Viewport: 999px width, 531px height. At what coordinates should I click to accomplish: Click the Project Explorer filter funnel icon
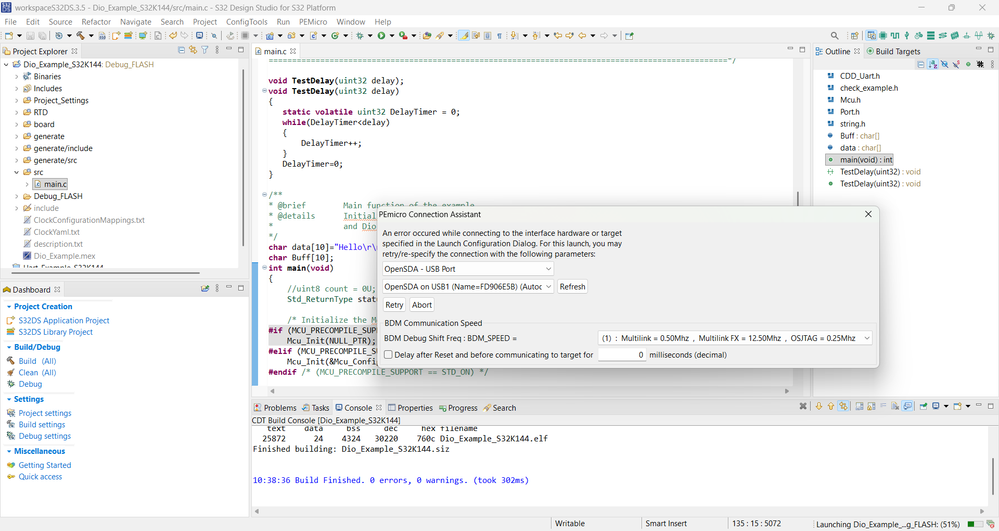(x=205, y=50)
